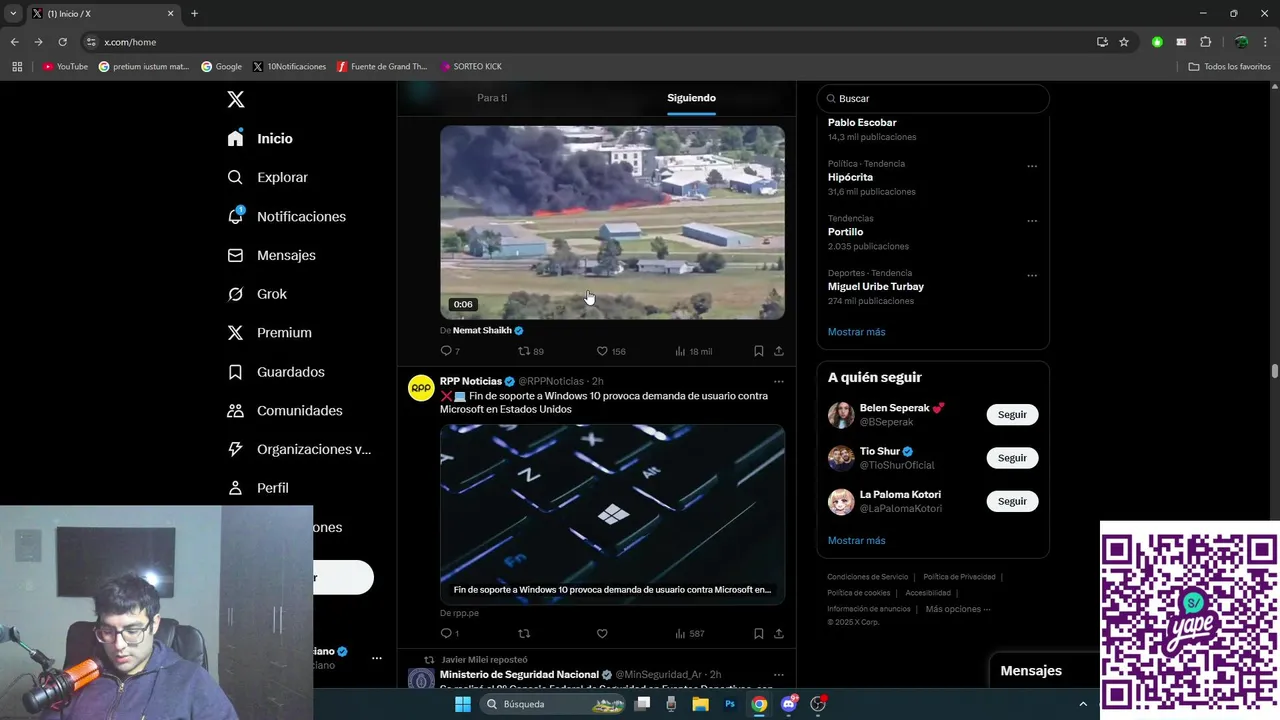Screen dimensions: 1280x720
Task: Open Organizaciones verificadas in sidebar
Action: pos(299,450)
